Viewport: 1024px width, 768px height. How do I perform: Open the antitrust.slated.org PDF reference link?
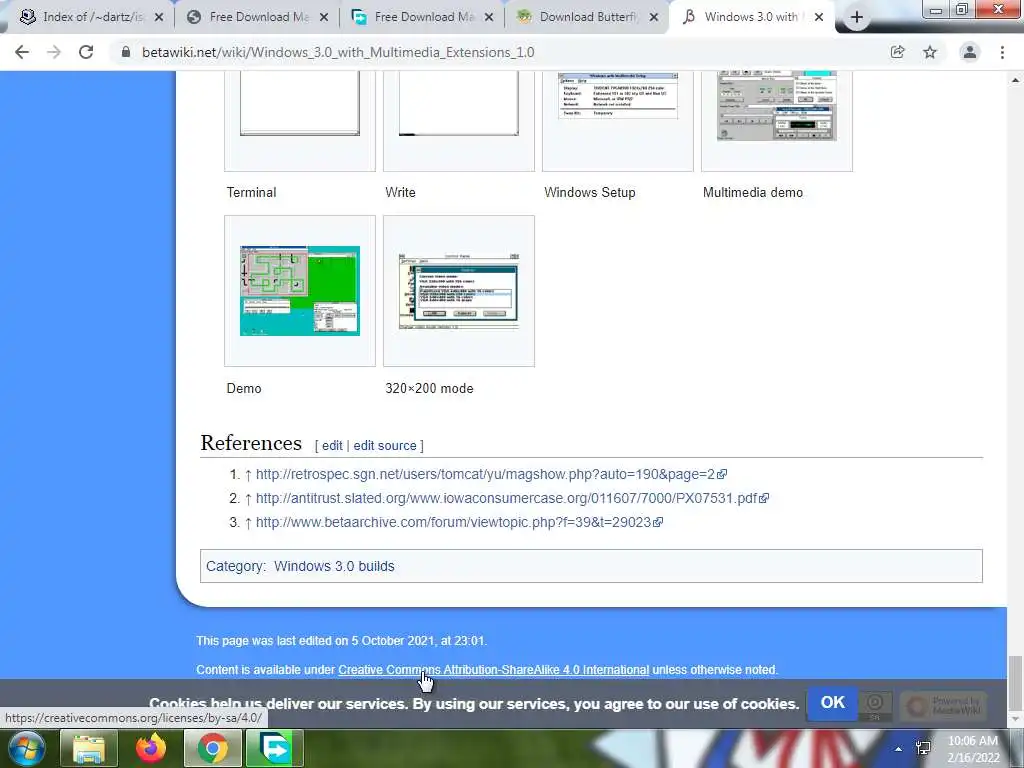point(512,498)
